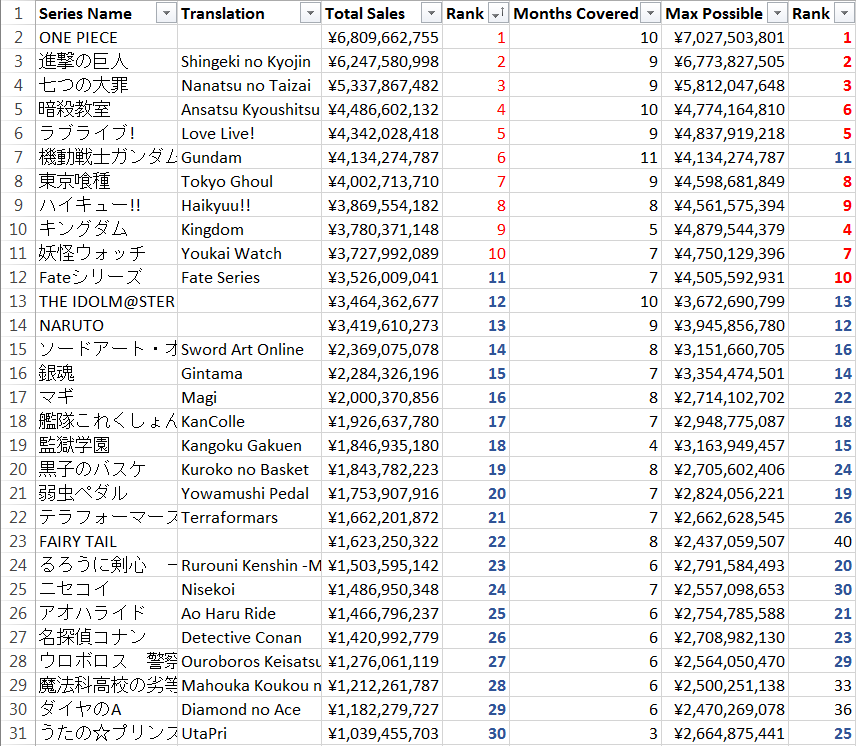Viewport: 856px width, 746px height.
Task: Select the Nanatsu no Taizai cell
Action: (249, 86)
